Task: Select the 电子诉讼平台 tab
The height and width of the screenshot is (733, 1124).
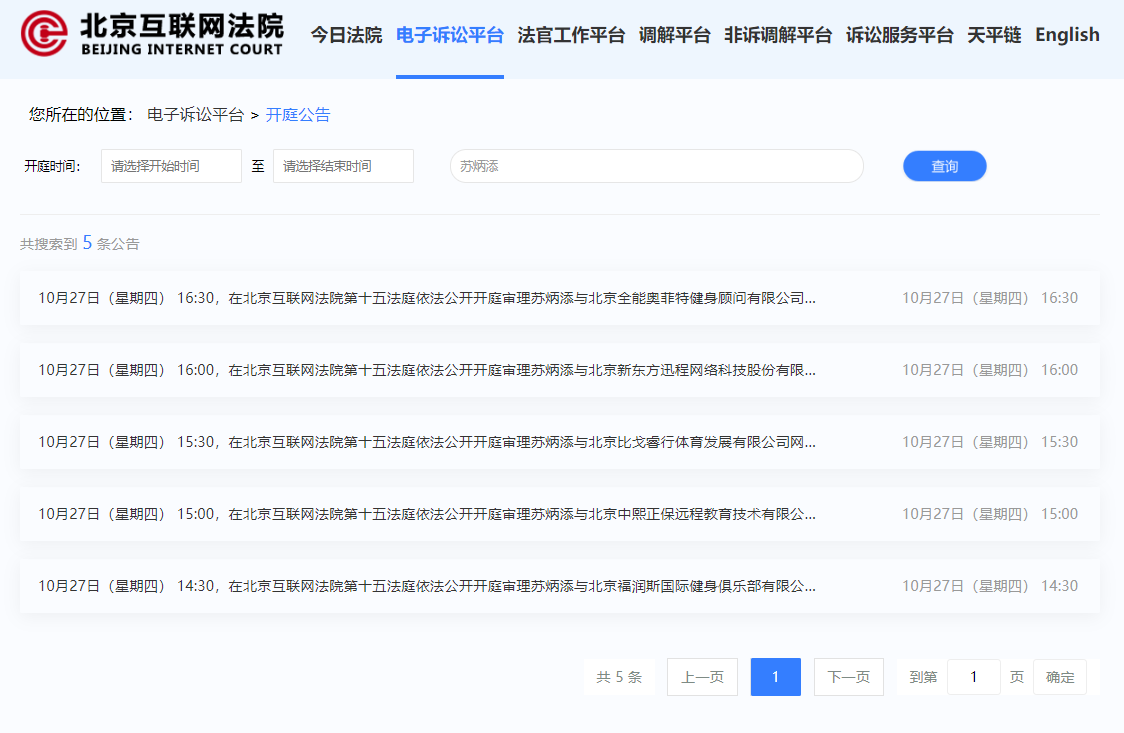Action: (x=449, y=35)
